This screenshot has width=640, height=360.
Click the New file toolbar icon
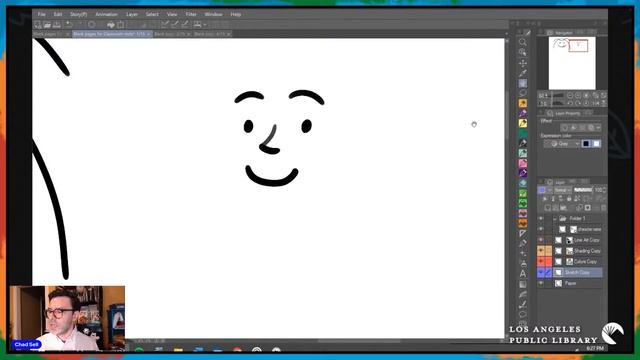click(38, 25)
